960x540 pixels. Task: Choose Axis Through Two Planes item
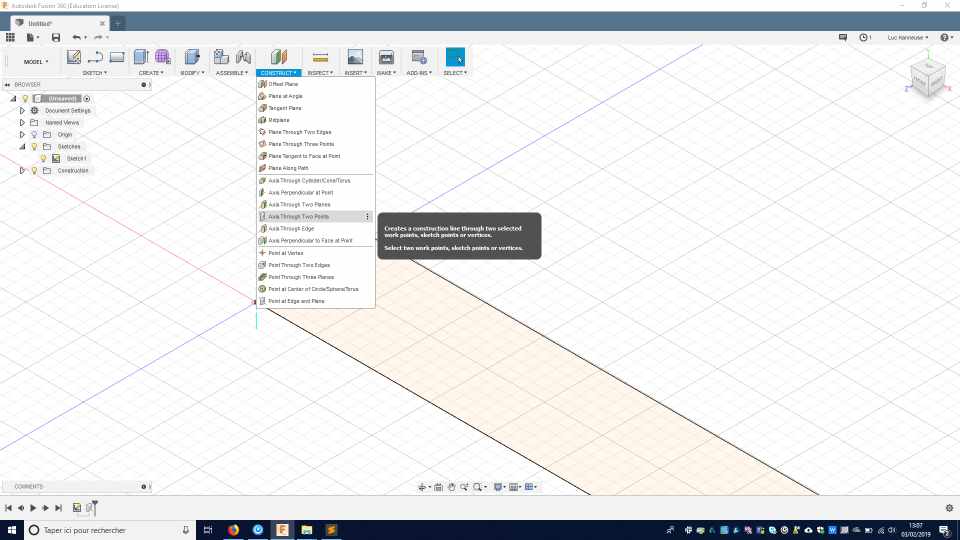pos(315,204)
